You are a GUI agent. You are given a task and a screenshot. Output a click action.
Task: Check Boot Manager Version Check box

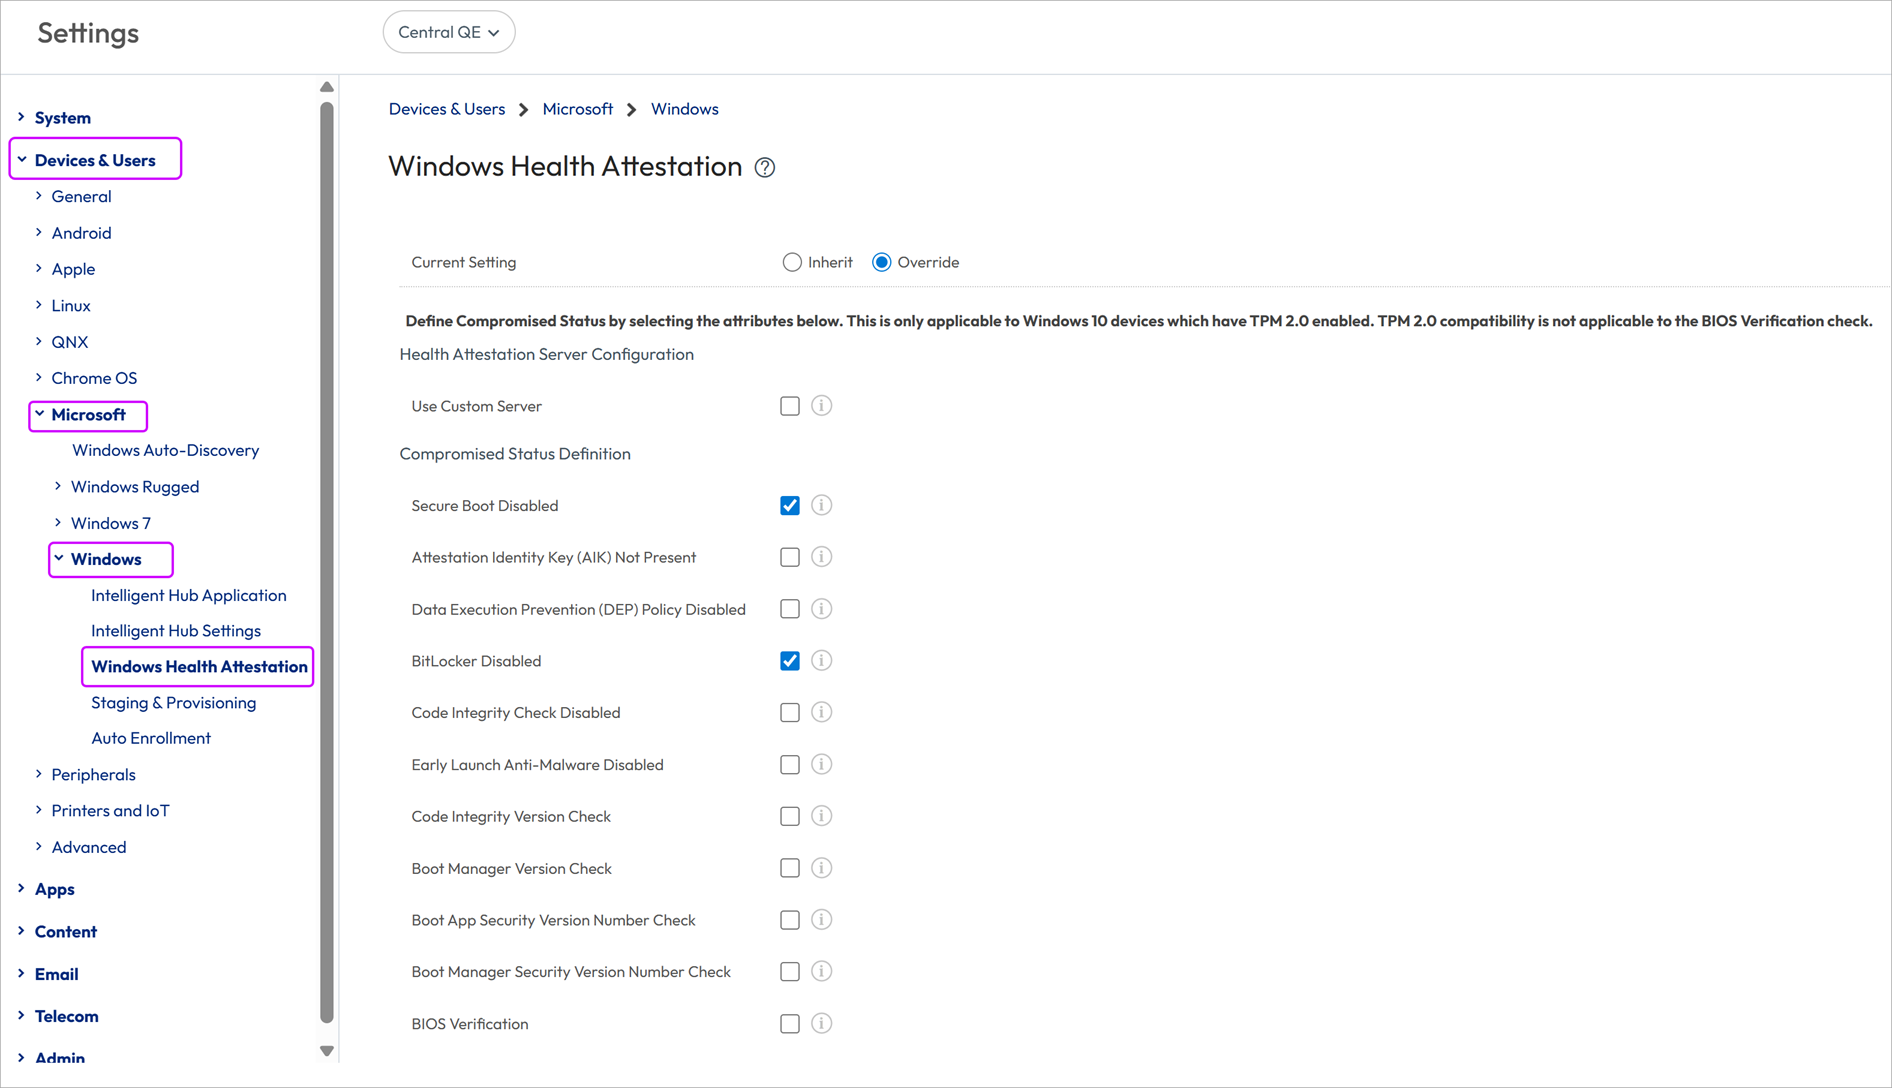pos(790,868)
